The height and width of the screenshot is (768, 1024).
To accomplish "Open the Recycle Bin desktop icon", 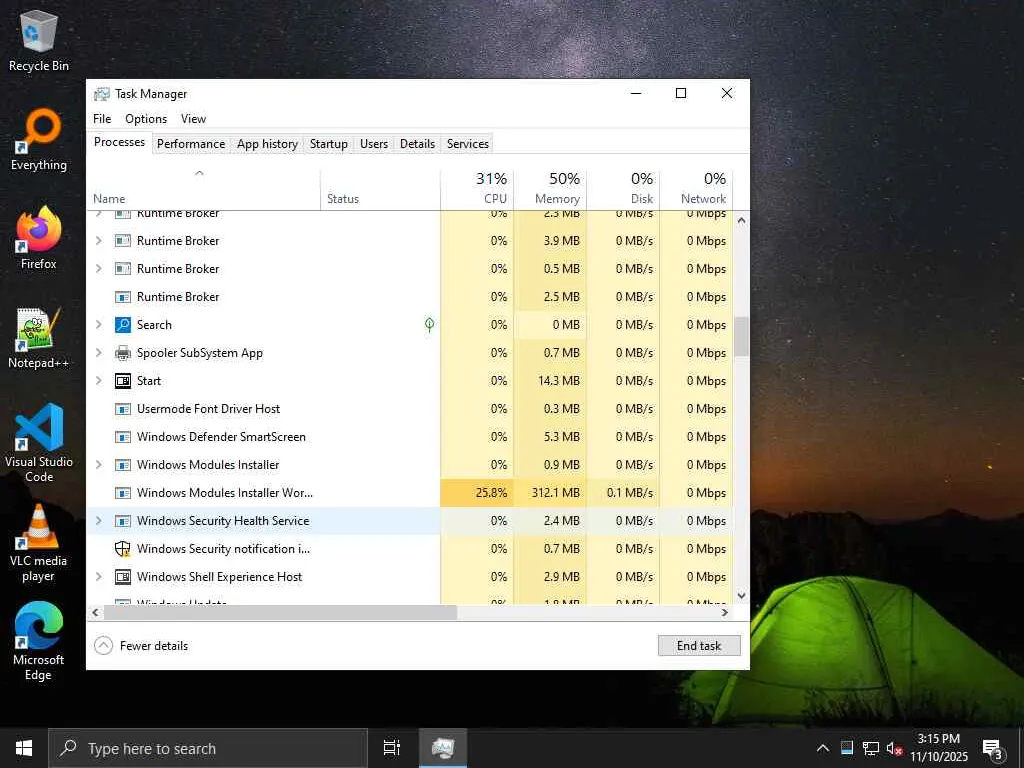I will click(x=39, y=40).
